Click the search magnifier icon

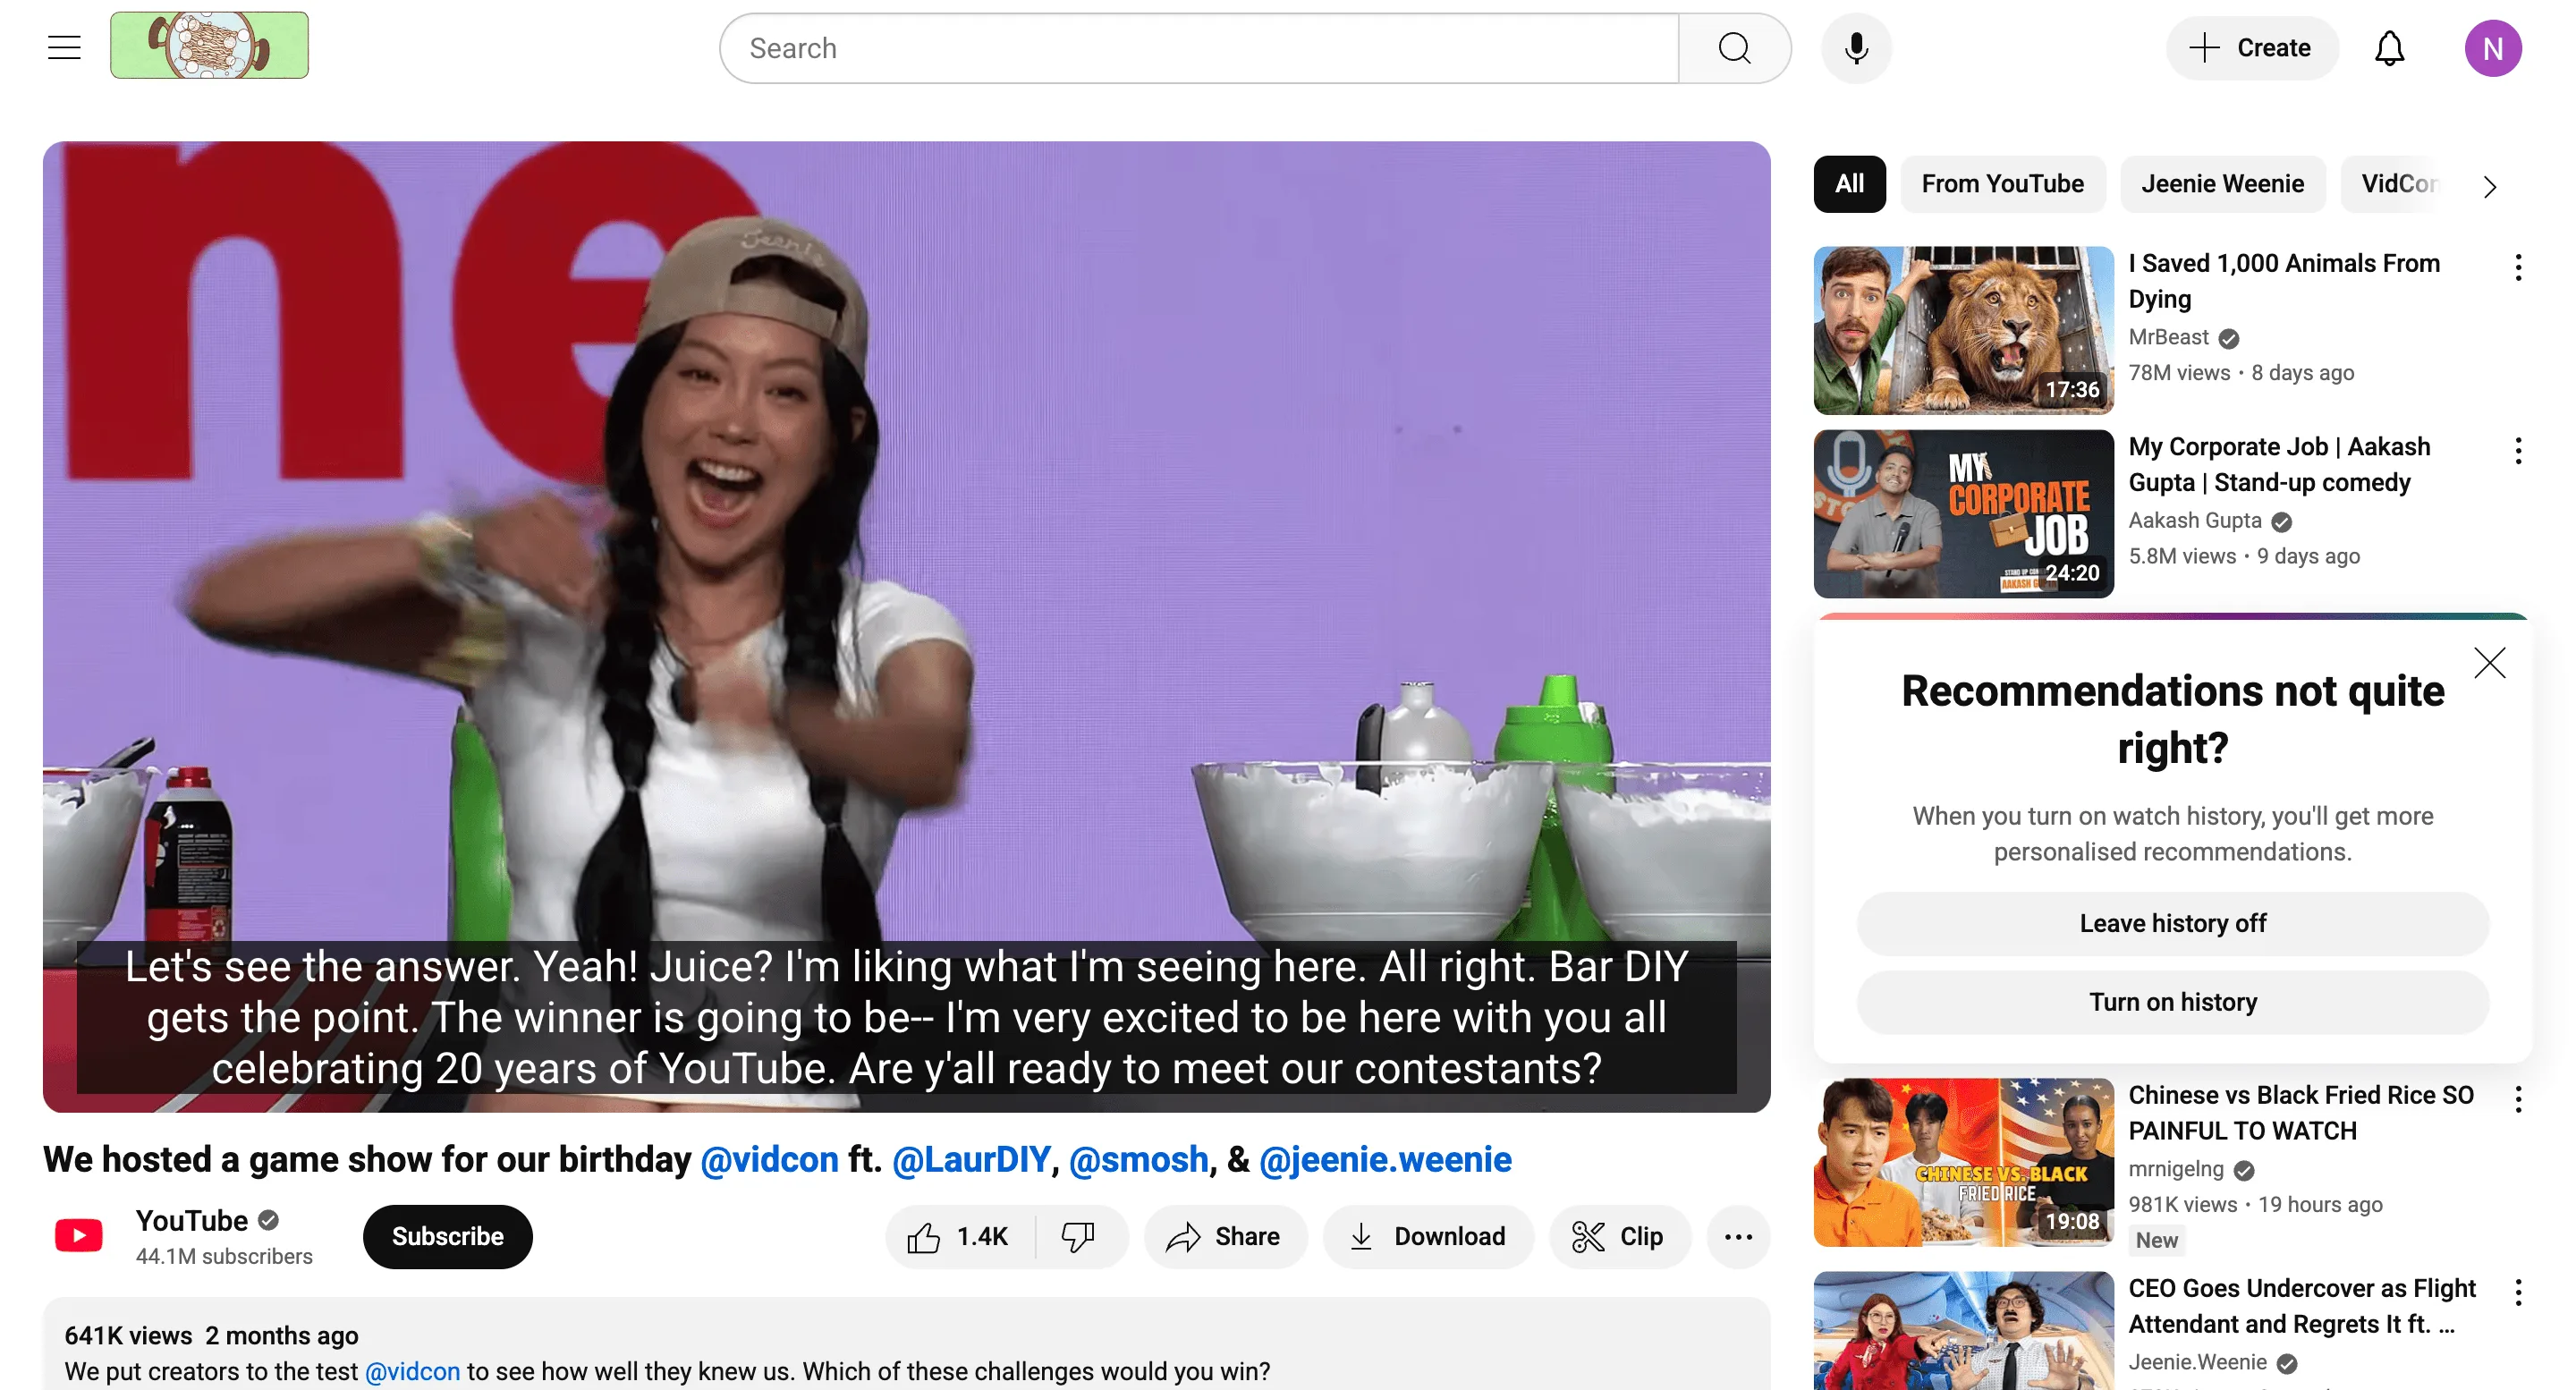click(x=1734, y=48)
